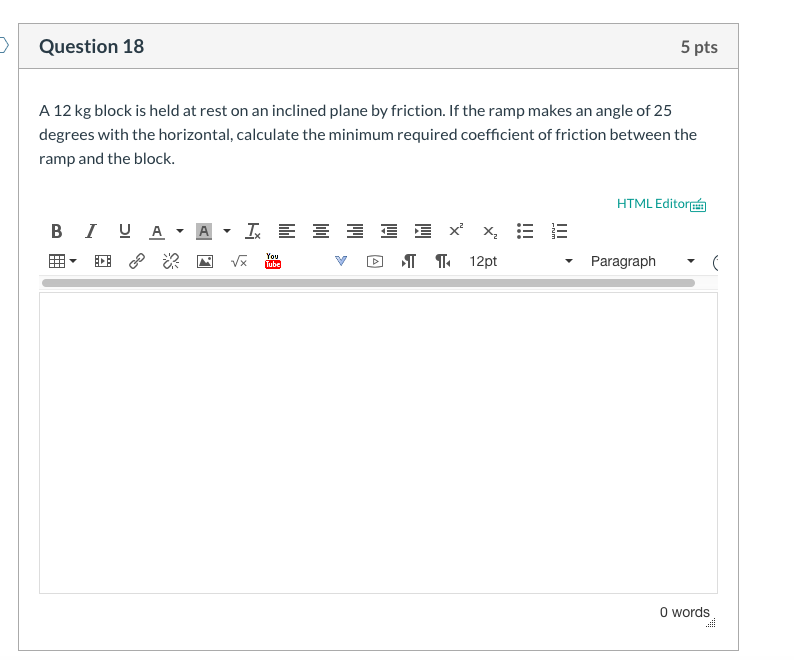Click the blue V icon

pos(341,261)
